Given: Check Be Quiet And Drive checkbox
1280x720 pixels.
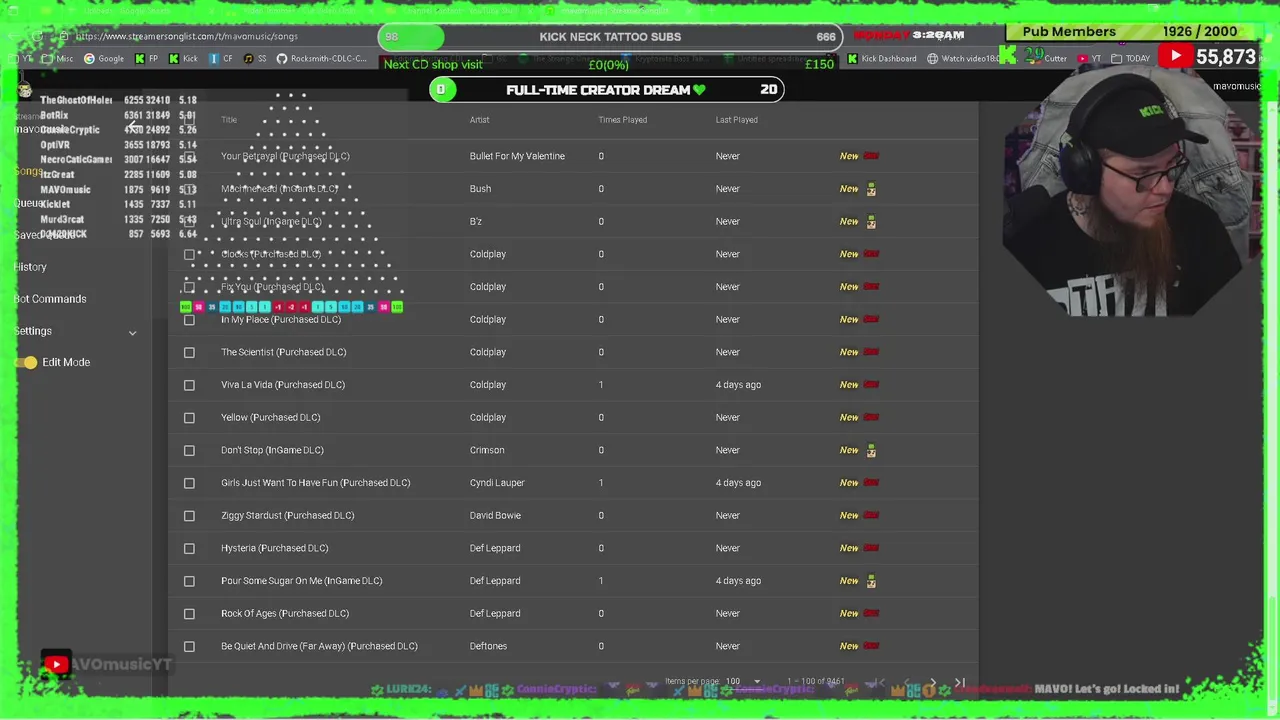Looking at the screenshot, I should [x=189, y=646].
